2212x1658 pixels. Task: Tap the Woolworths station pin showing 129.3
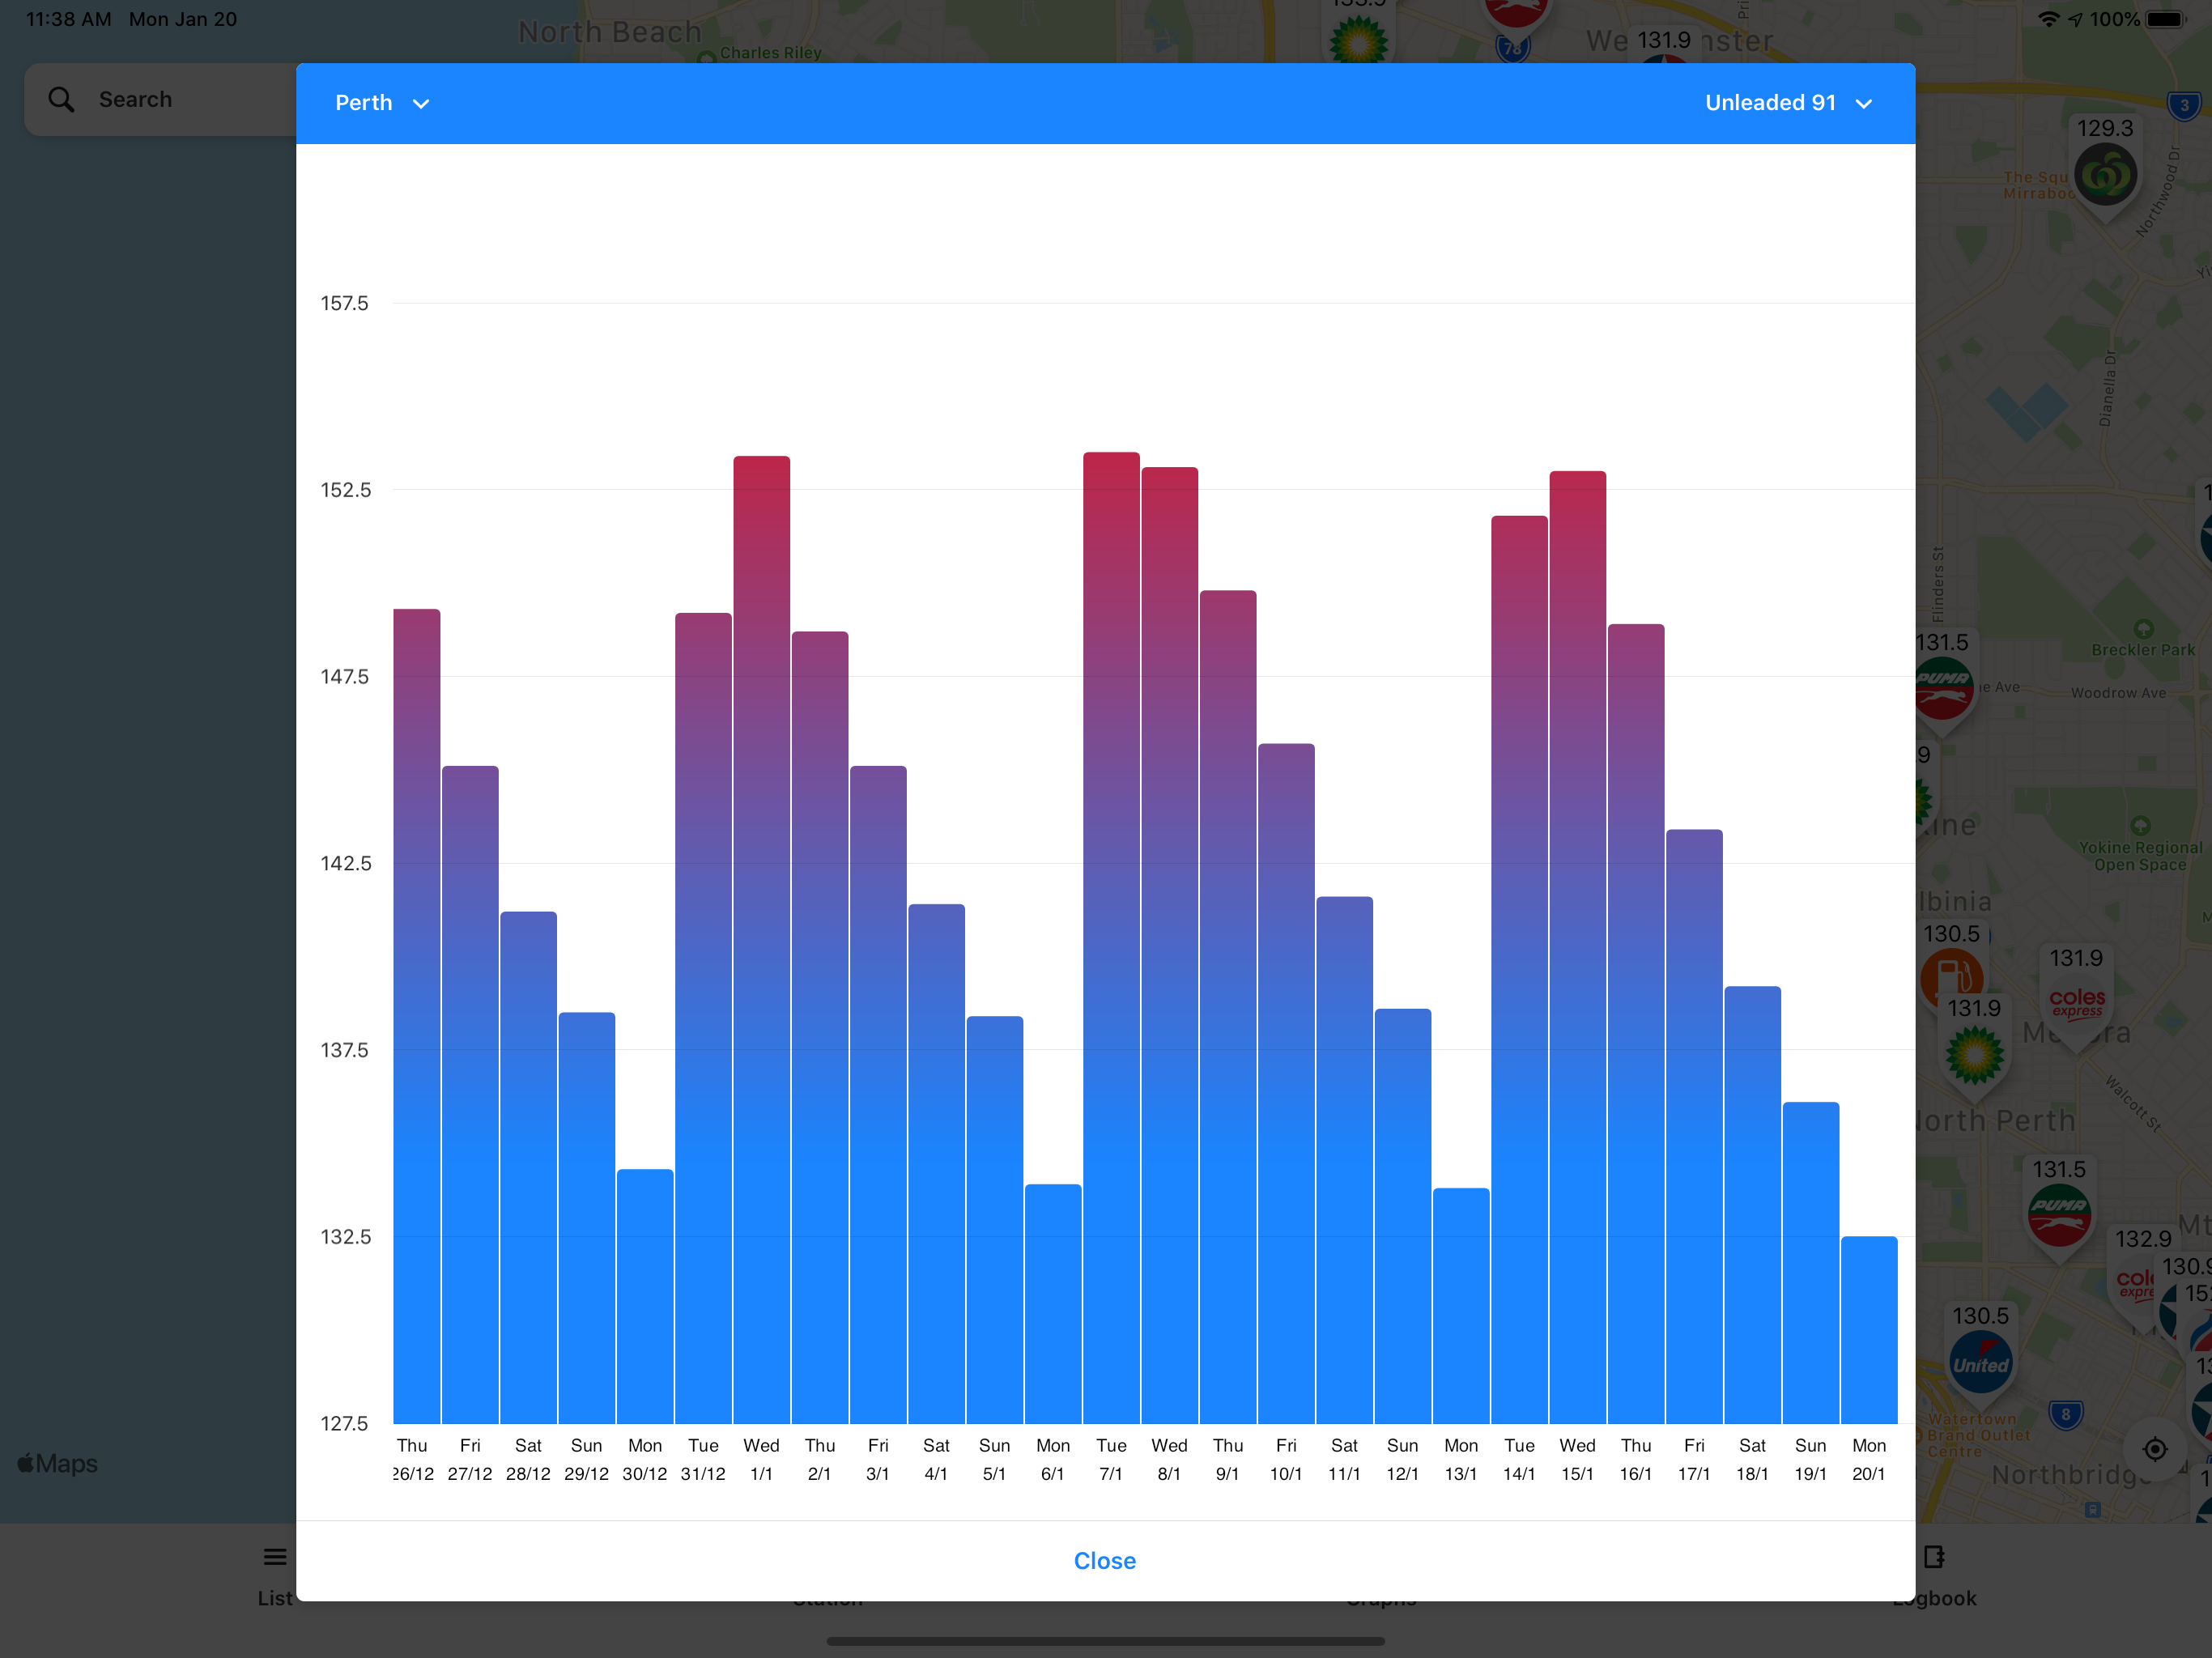point(2105,175)
